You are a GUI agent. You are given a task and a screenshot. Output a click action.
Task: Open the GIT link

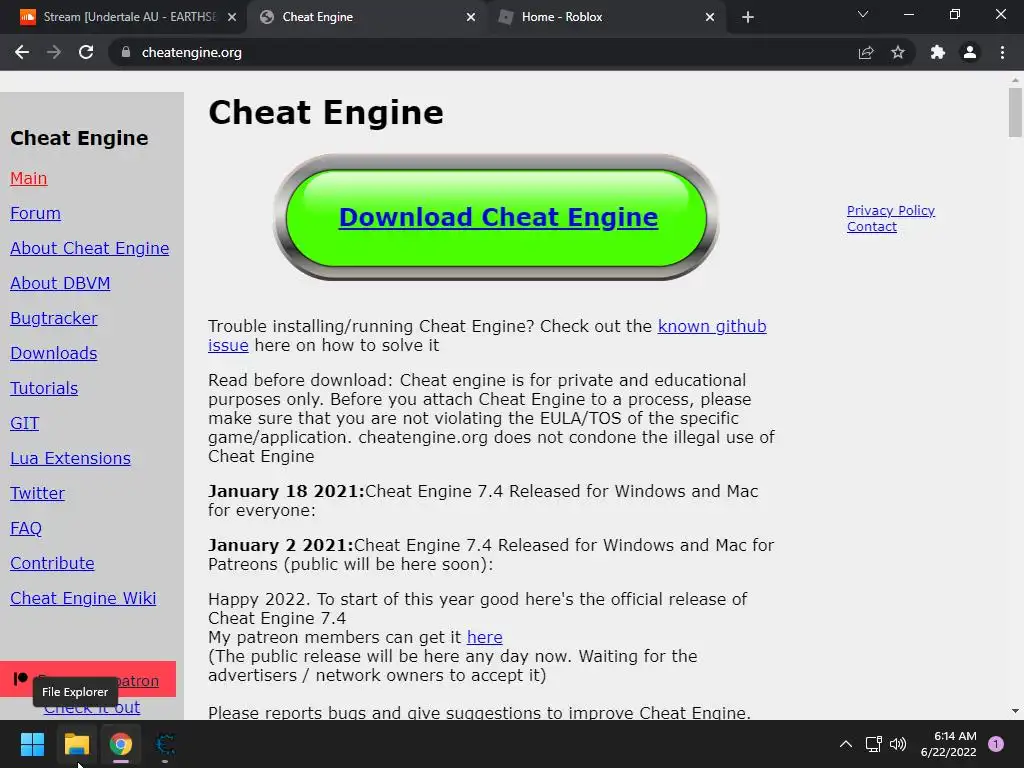[25, 423]
